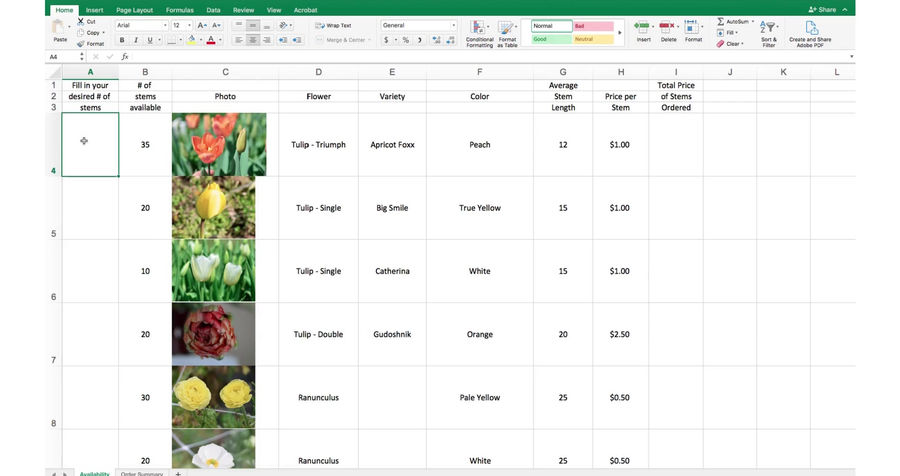The width and height of the screenshot is (900, 476).
Task: Open the Copy options arrow
Action: pyautogui.click(x=103, y=33)
